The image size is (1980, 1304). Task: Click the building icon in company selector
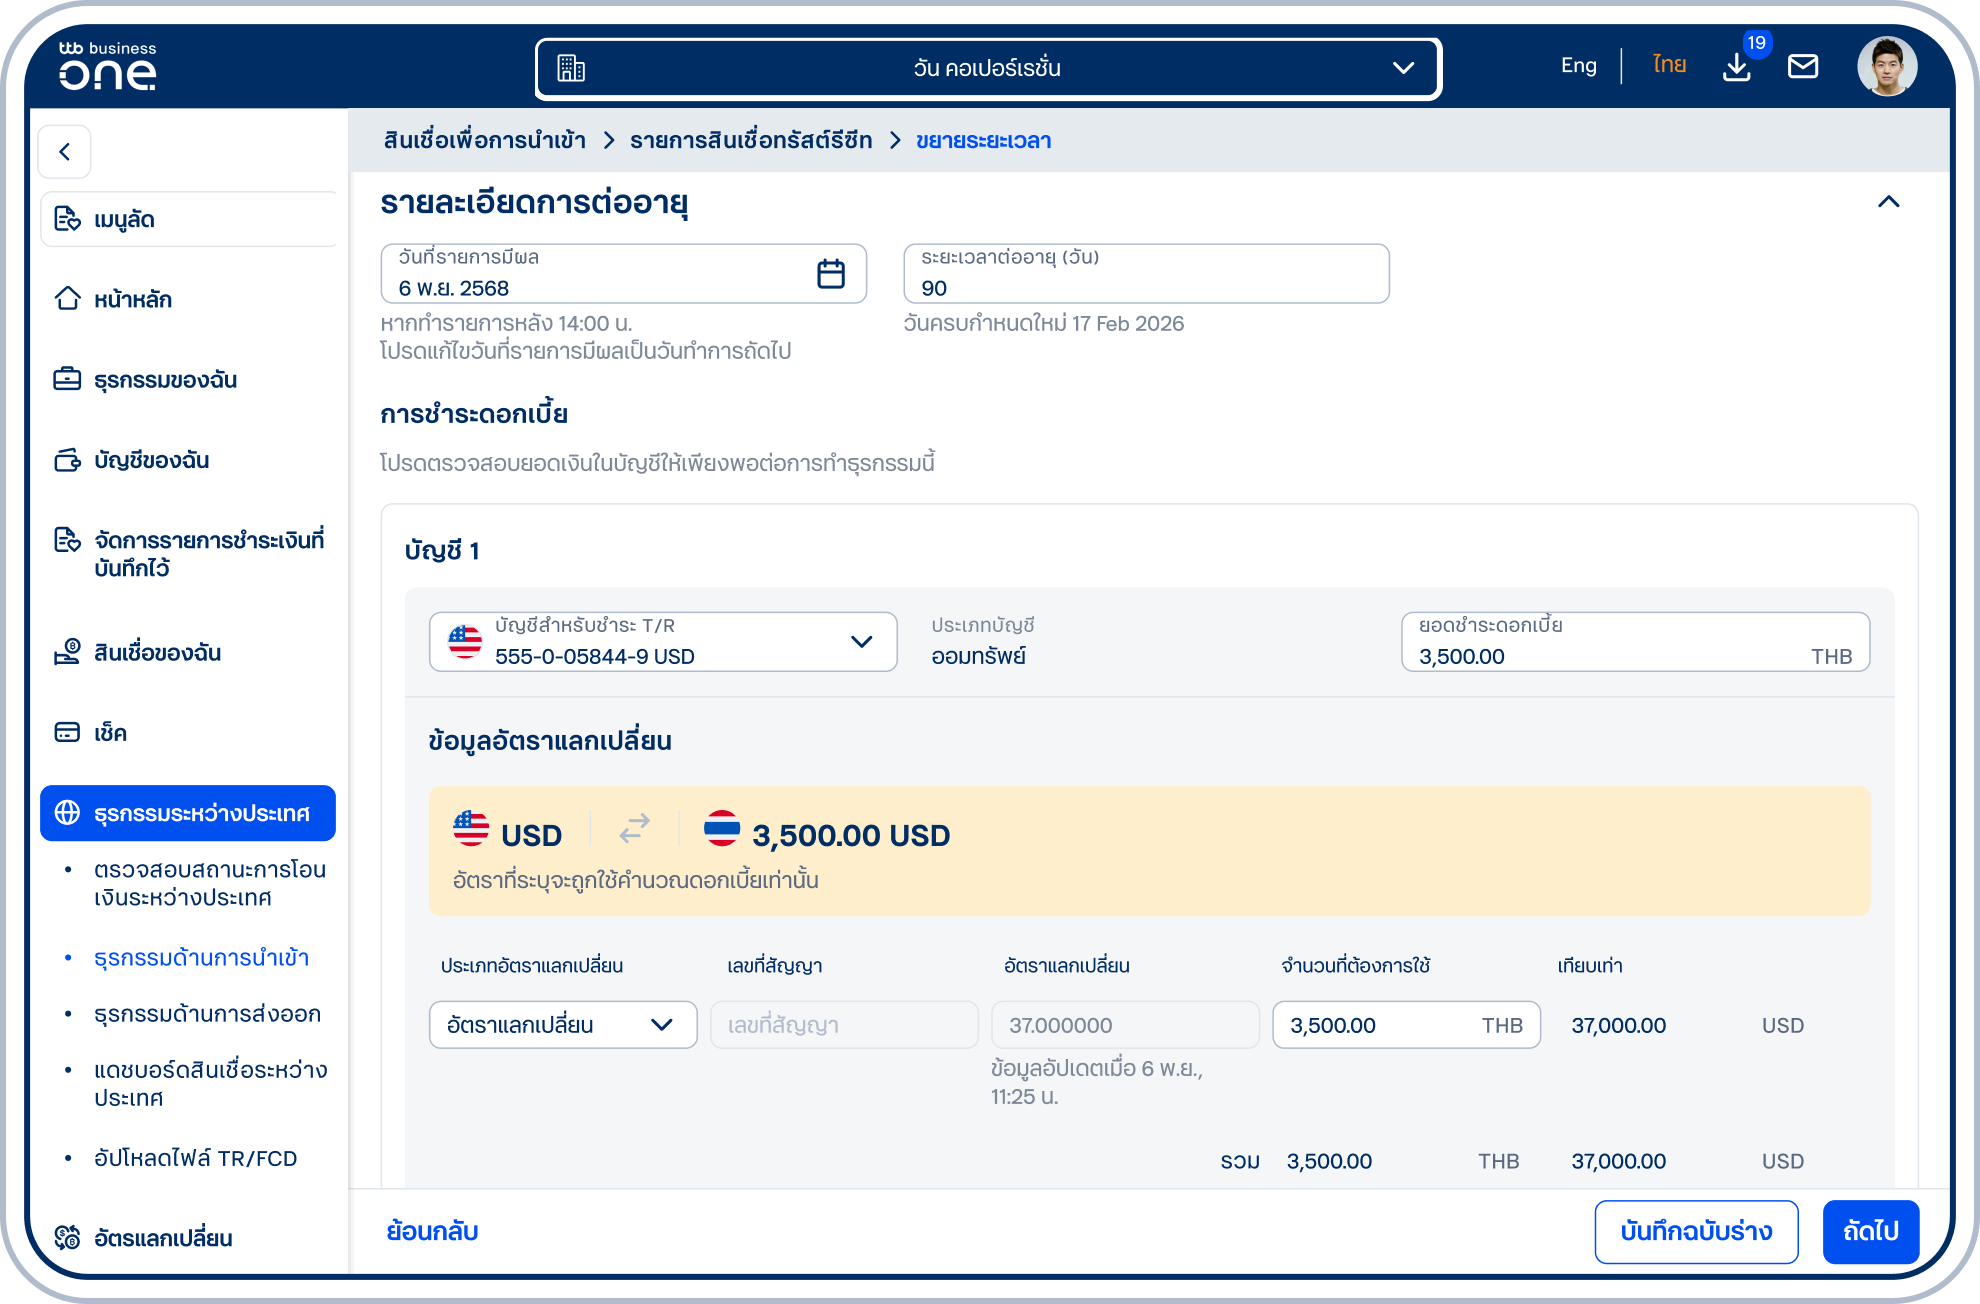coord(571,68)
